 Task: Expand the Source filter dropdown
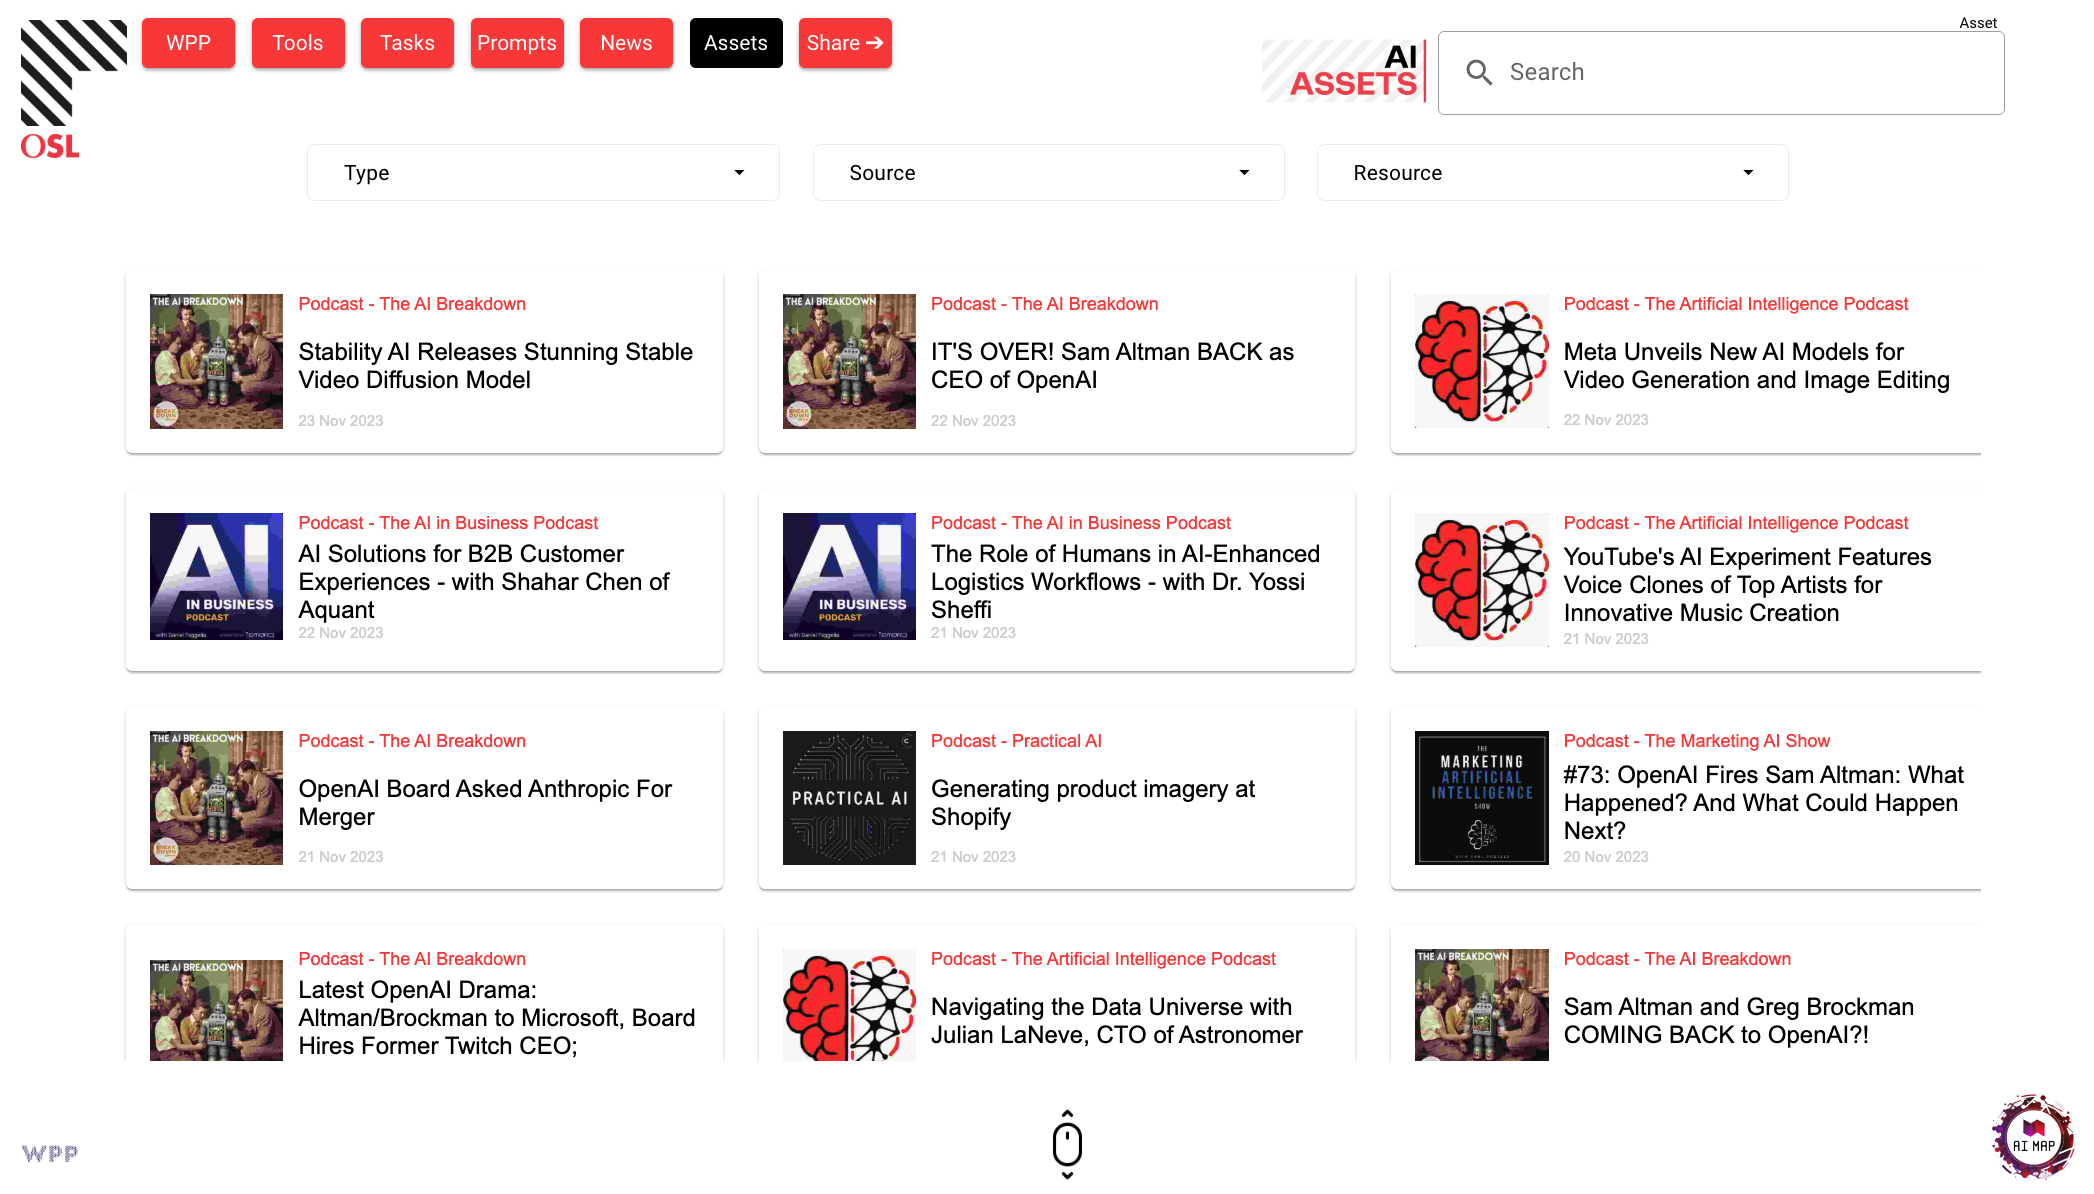(x=1048, y=173)
